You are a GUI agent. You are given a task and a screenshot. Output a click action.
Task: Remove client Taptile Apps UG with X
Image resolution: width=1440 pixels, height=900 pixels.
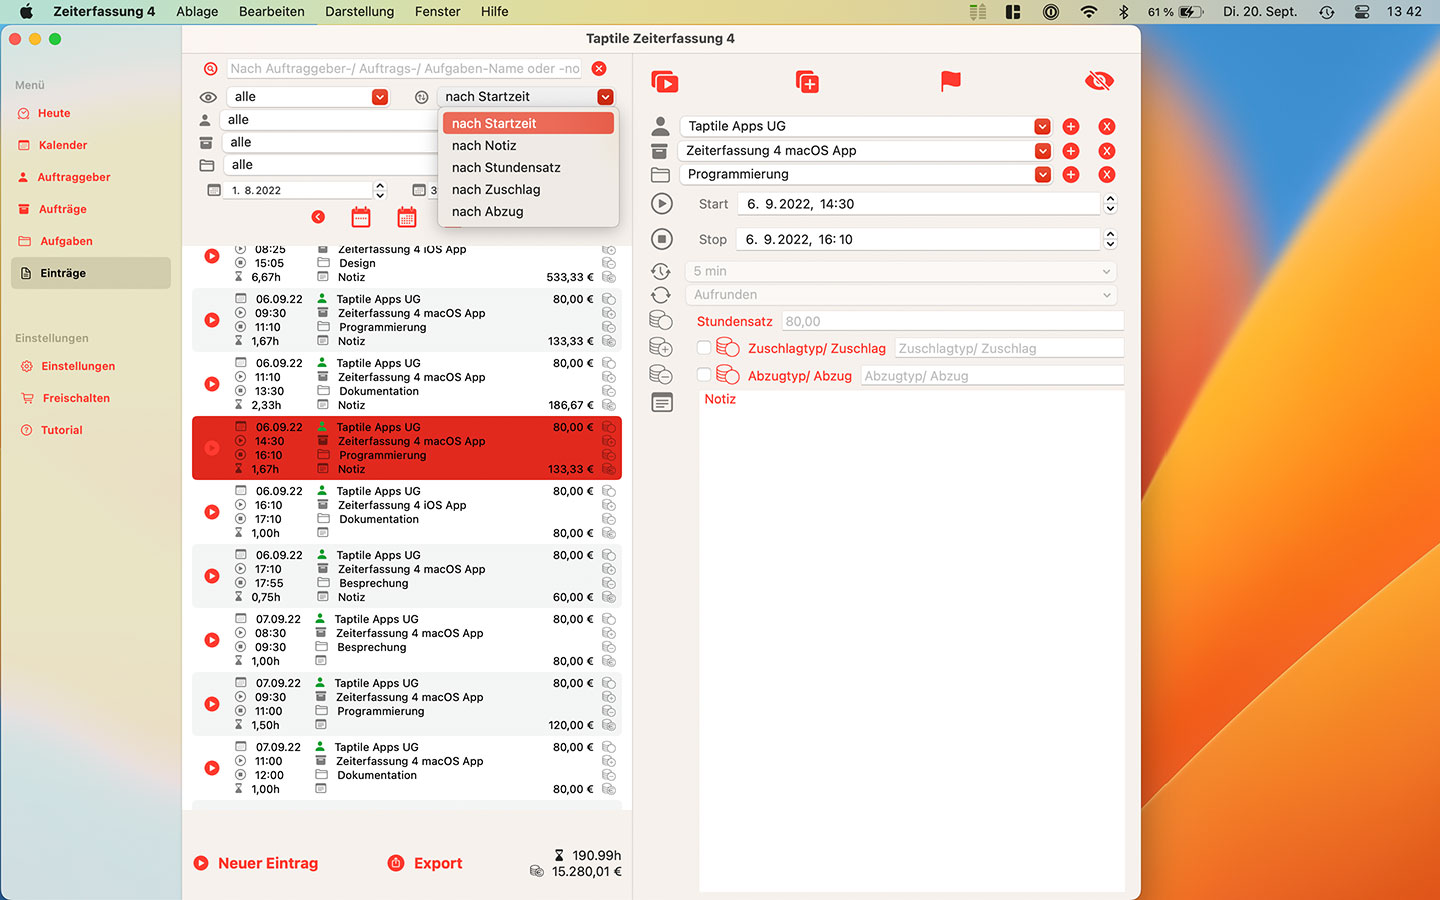coord(1107,127)
